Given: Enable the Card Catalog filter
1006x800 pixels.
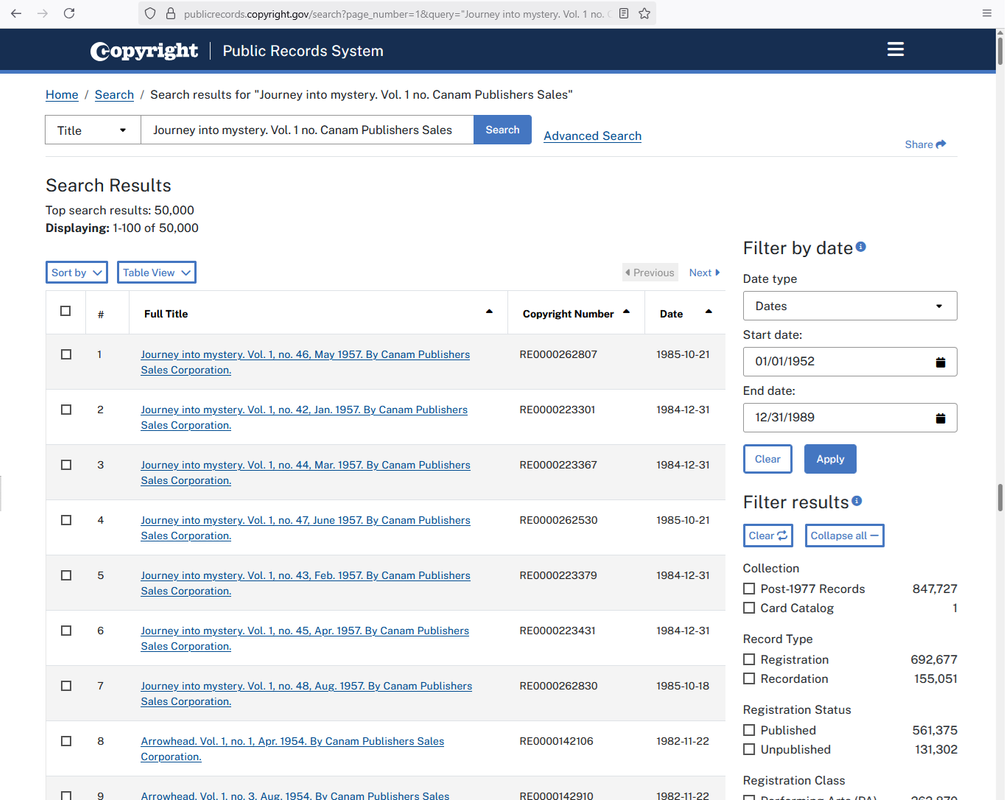Looking at the screenshot, I should click(749, 608).
